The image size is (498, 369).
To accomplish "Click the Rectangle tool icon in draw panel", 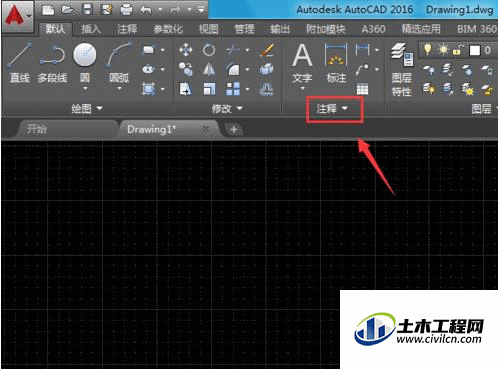I will click(x=148, y=50).
